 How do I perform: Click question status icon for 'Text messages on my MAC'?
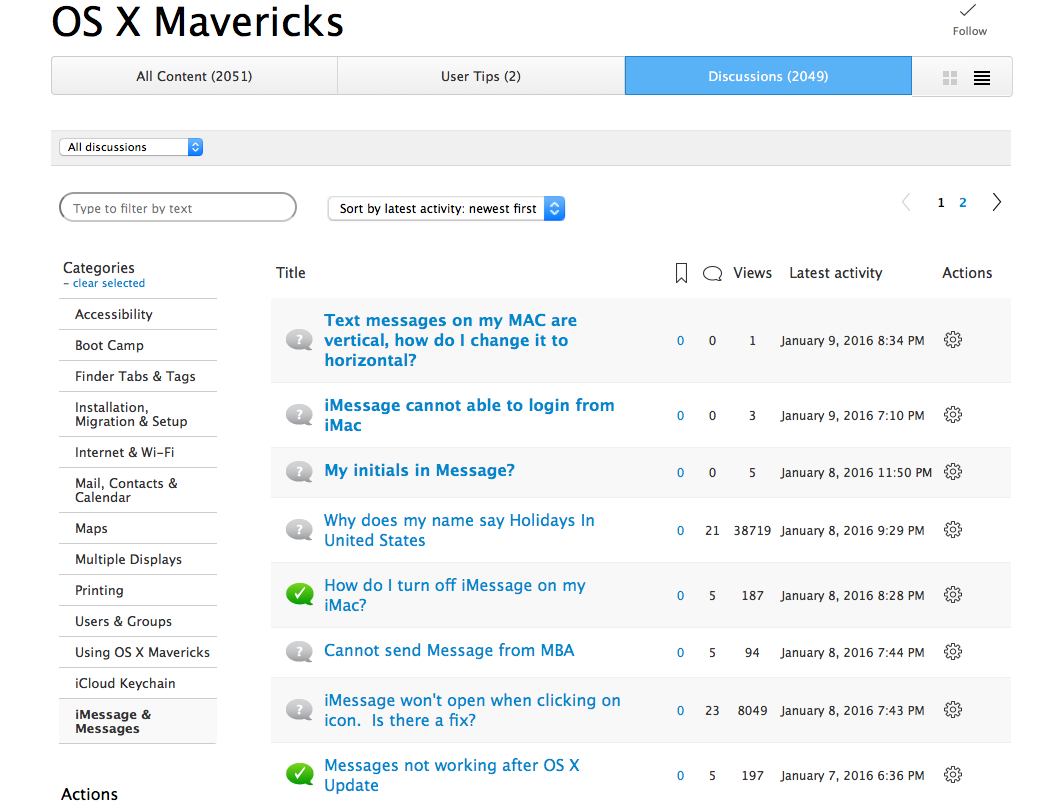tap(299, 340)
